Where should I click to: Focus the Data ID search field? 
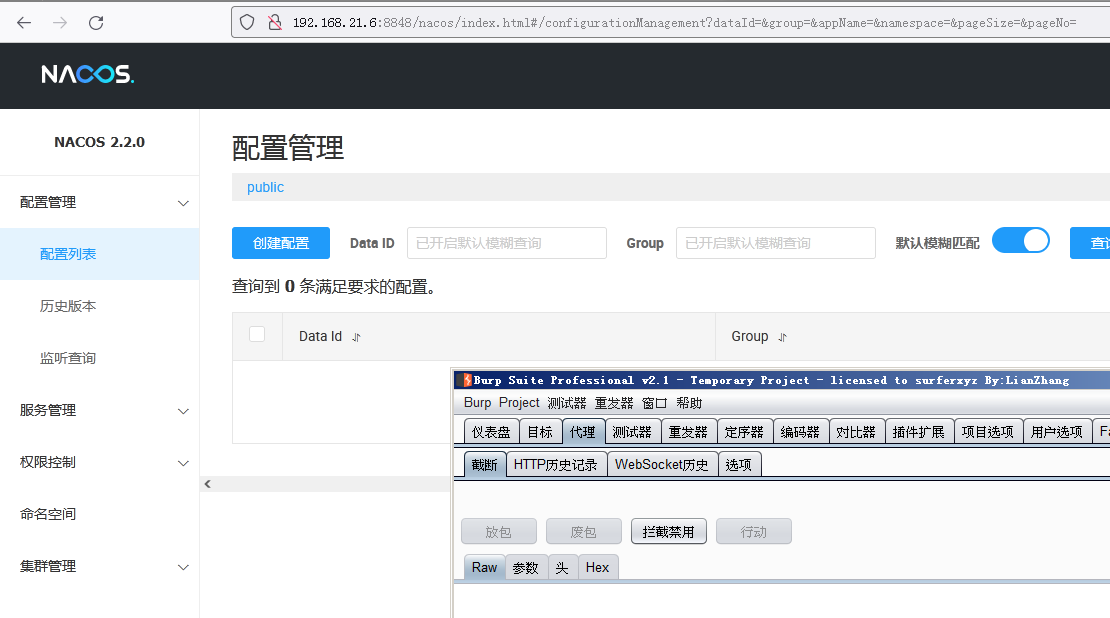point(507,243)
